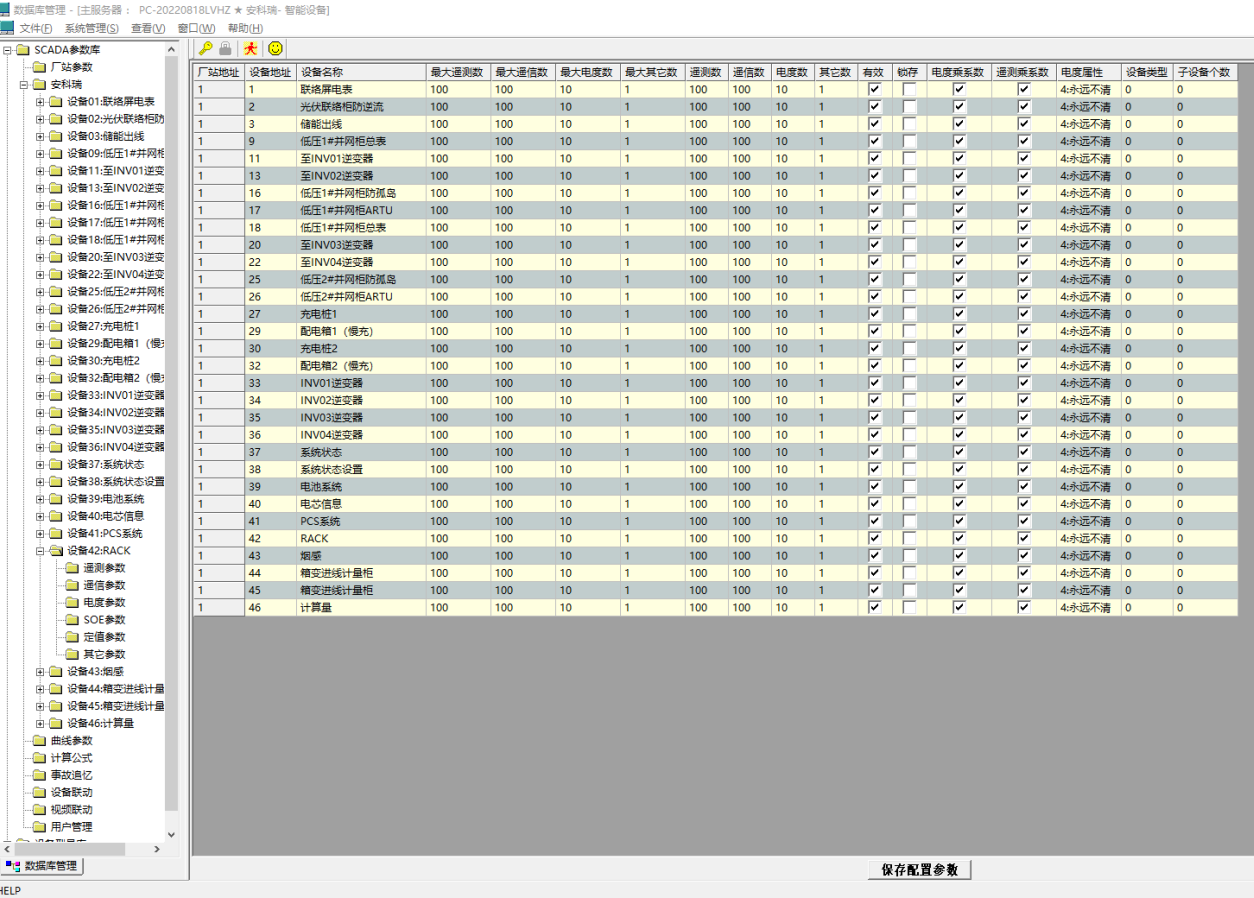This screenshot has height=898, width=1254.
Task: Click the 系统状态设置 device name cell
Action: coord(361,470)
